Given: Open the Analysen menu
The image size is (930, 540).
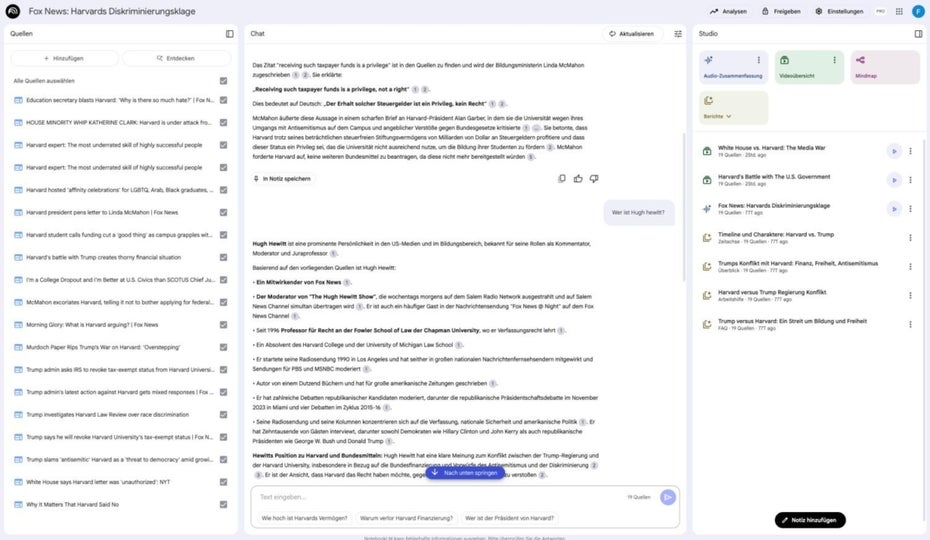Looking at the screenshot, I should [728, 11].
